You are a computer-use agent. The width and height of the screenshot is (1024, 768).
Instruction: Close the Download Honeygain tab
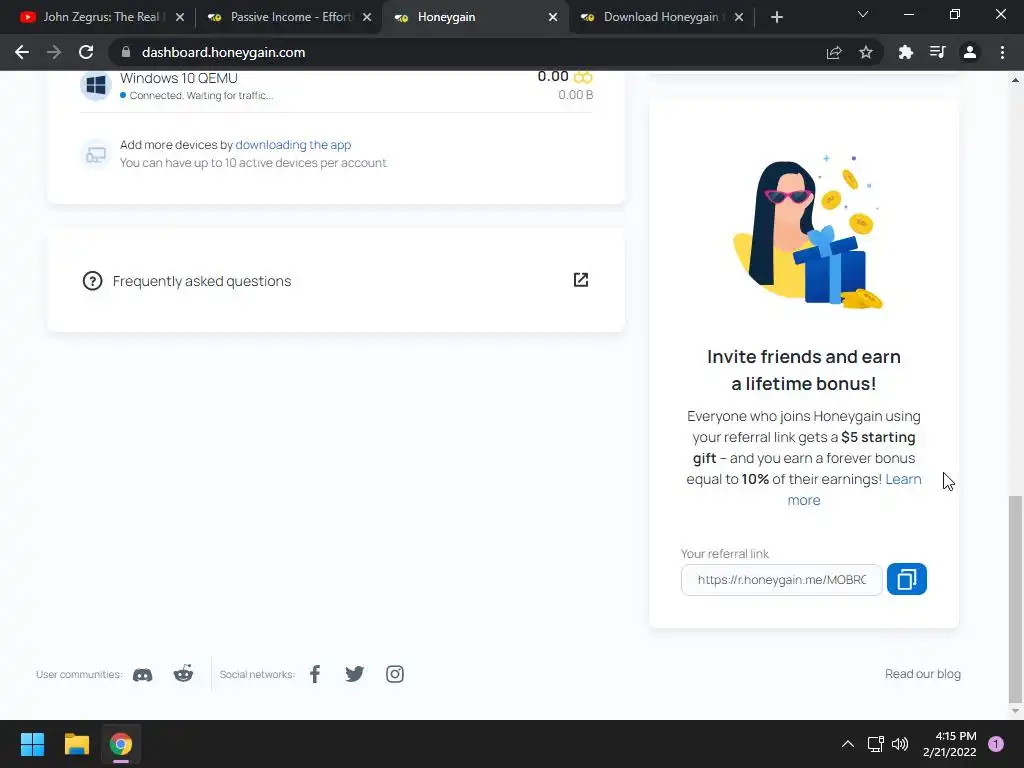739,17
